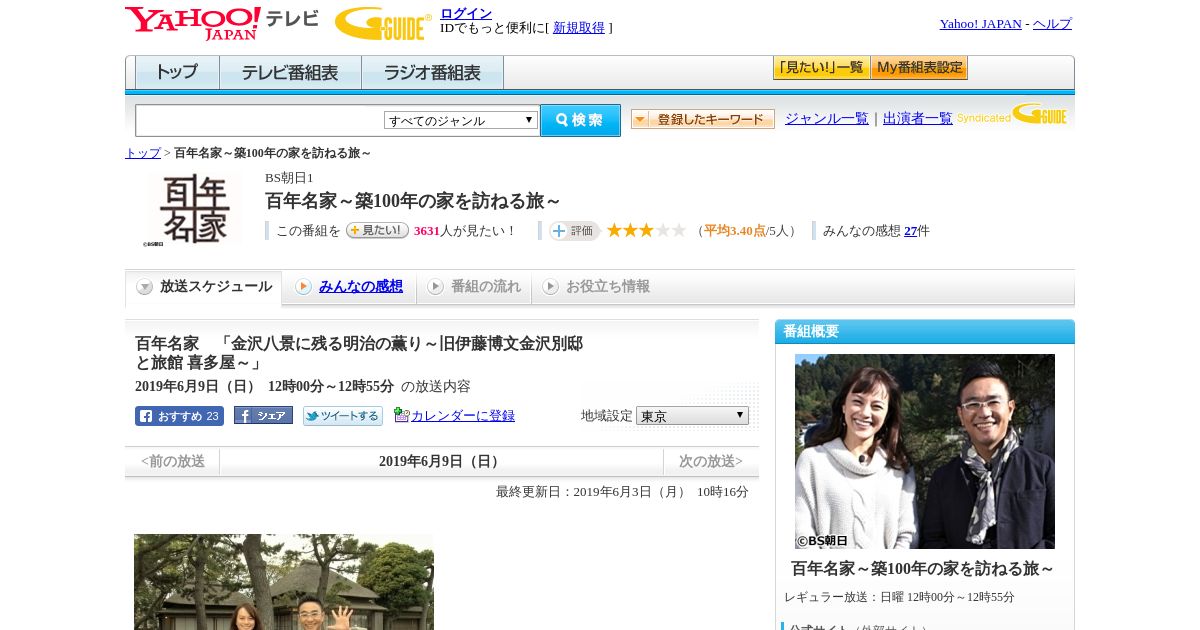Open the ヘルプ link

click(x=1052, y=23)
